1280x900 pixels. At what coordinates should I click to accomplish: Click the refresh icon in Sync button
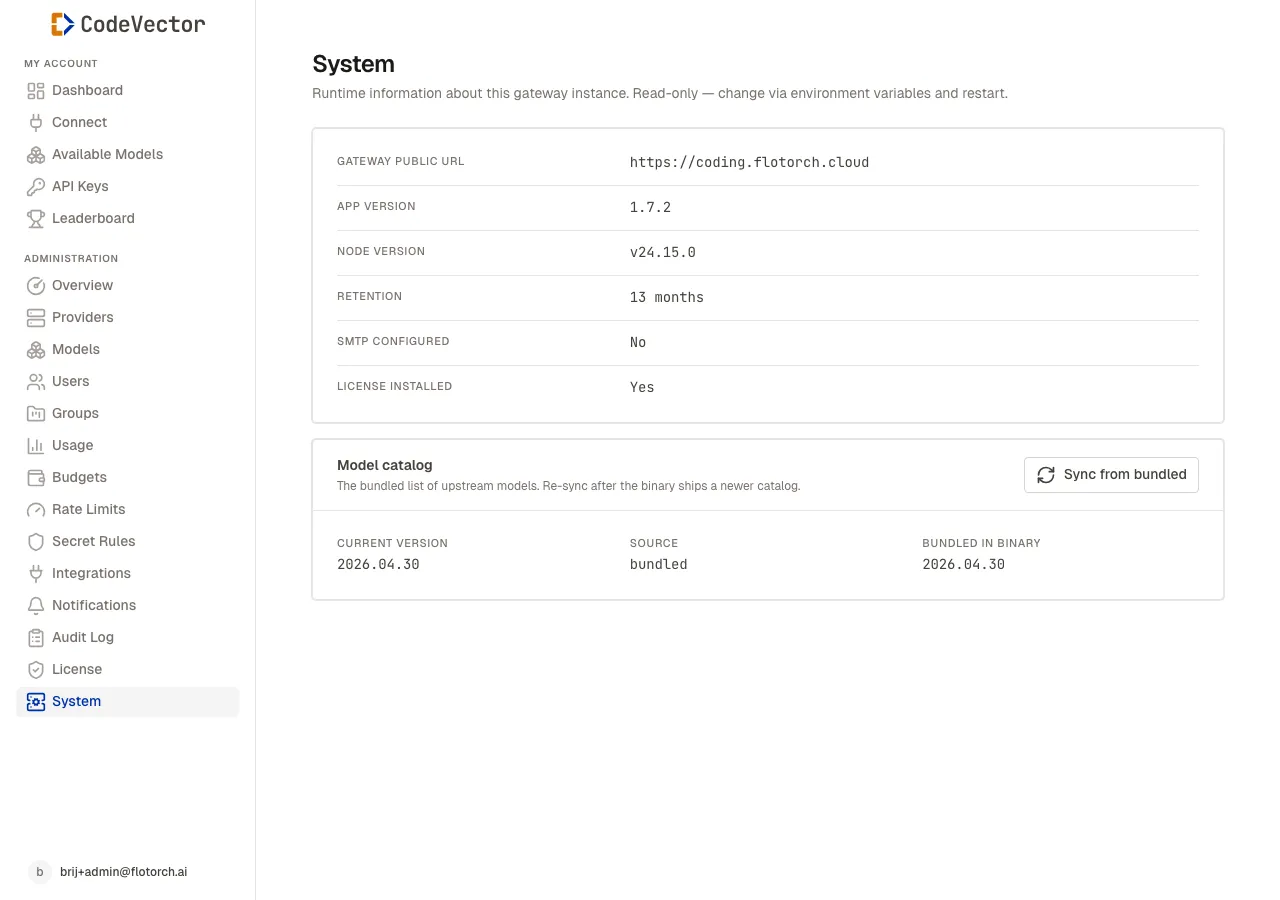click(x=1046, y=475)
